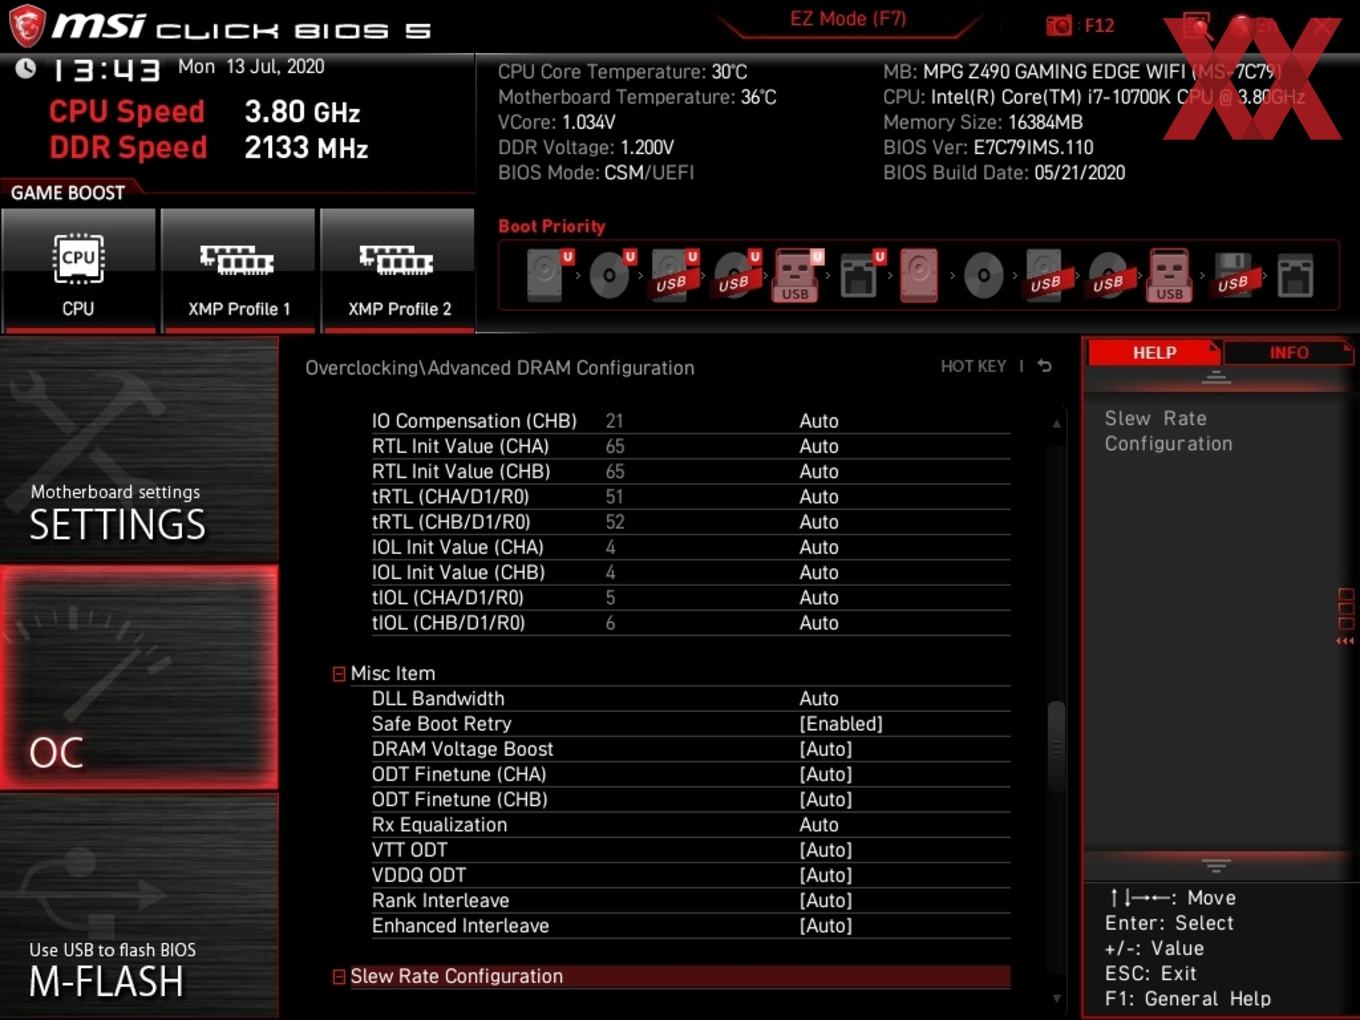The image size is (1360, 1020).
Task: Select the last legacy network boot icon
Action: coord(1295,276)
